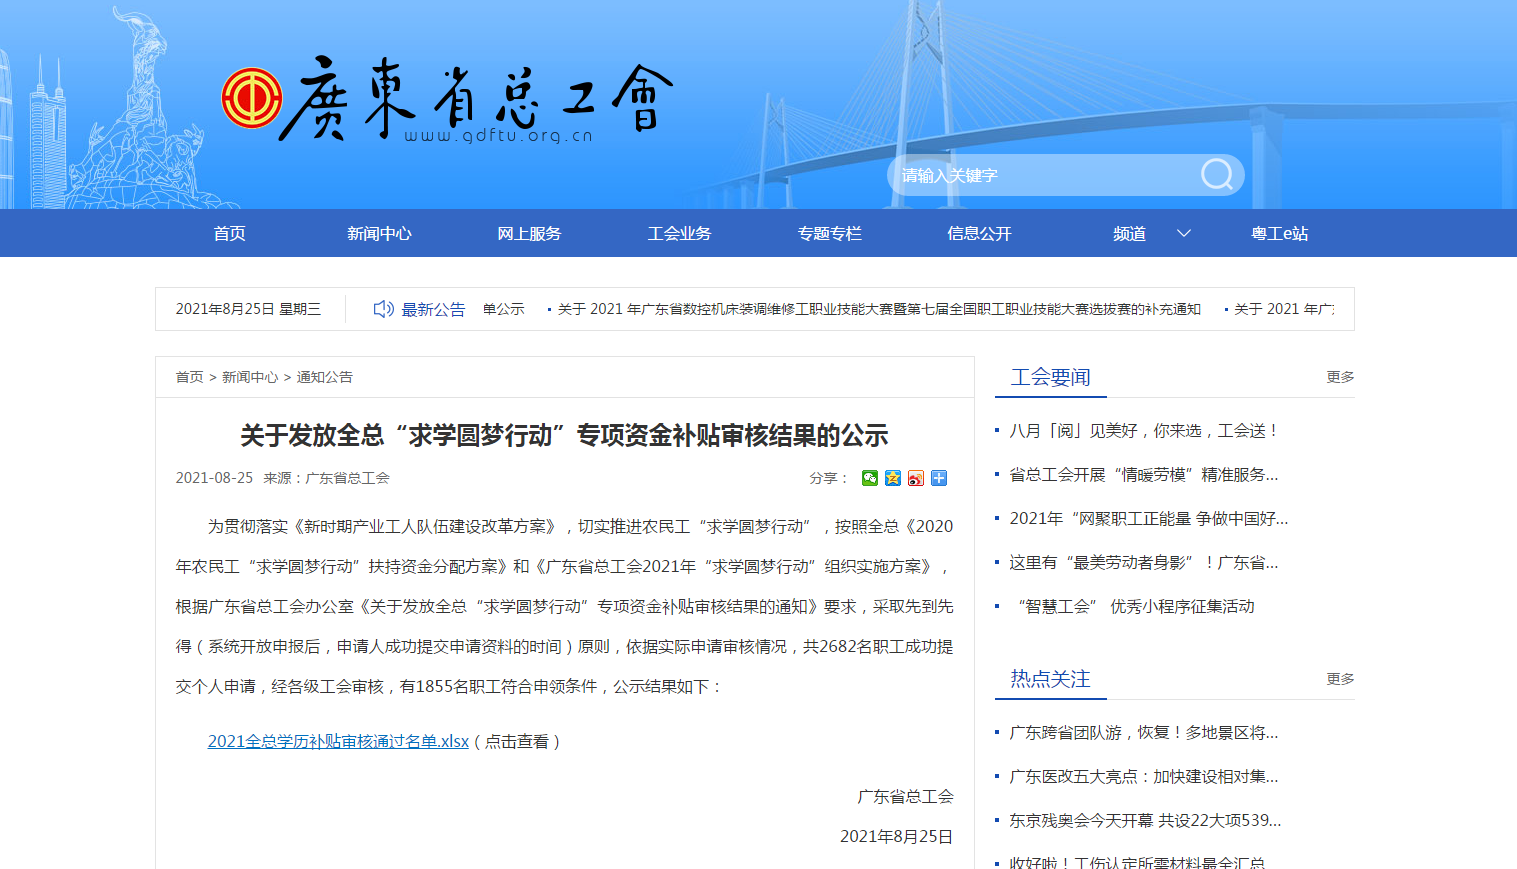Open the 新闻中心 navigation menu
The width and height of the screenshot is (1517, 869).
coord(379,233)
